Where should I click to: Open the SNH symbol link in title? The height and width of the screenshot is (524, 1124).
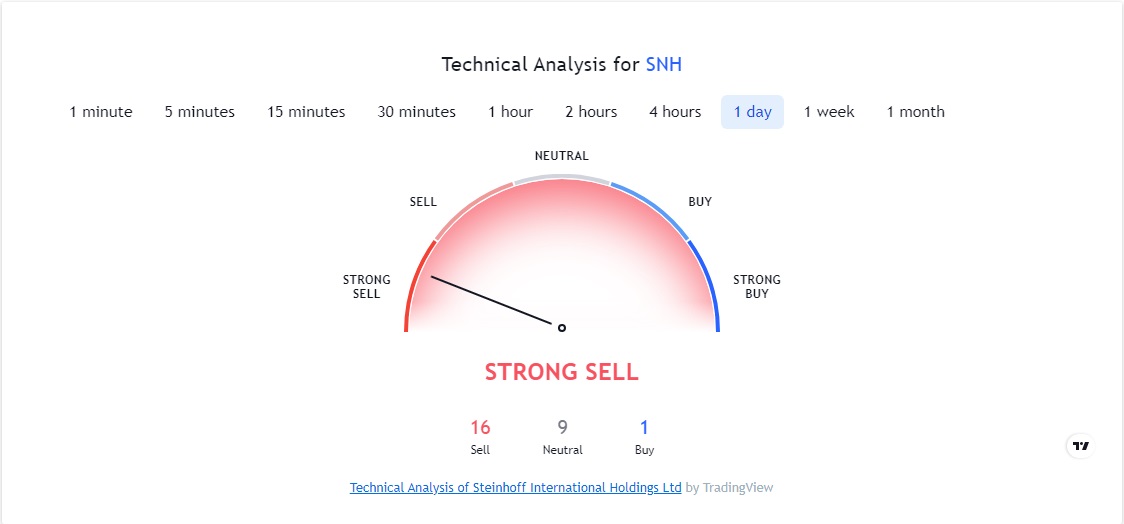point(664,65)
